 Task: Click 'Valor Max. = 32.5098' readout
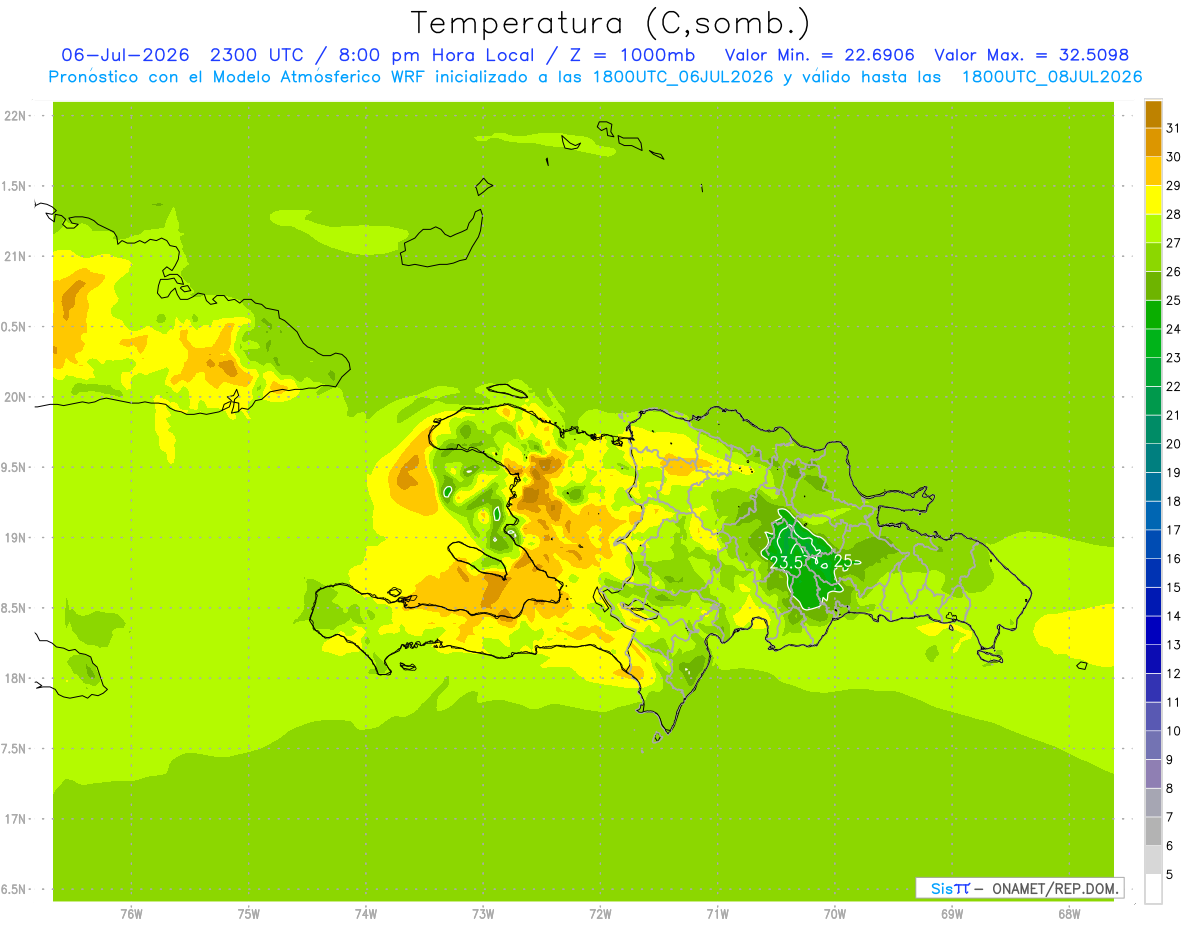(1032, 55)
